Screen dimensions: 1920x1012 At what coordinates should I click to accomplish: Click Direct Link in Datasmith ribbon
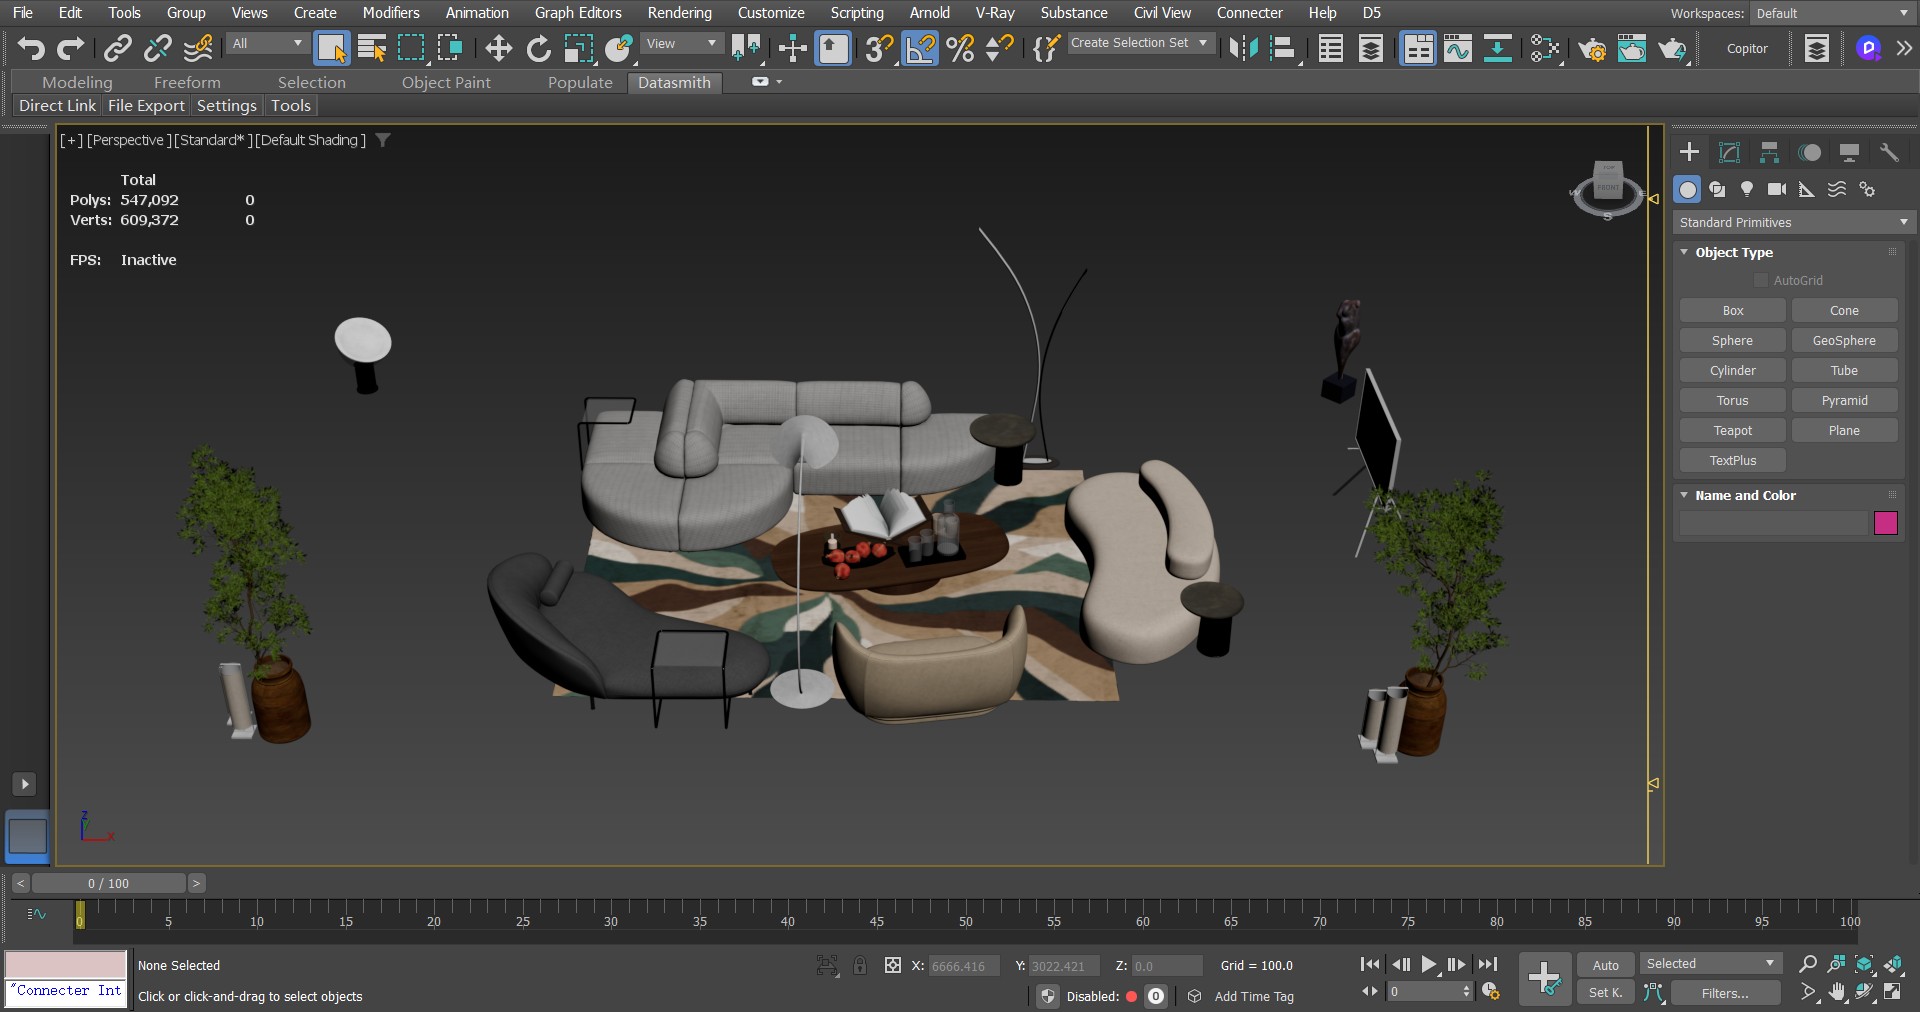pyautogui.click(x=57, y=106)
